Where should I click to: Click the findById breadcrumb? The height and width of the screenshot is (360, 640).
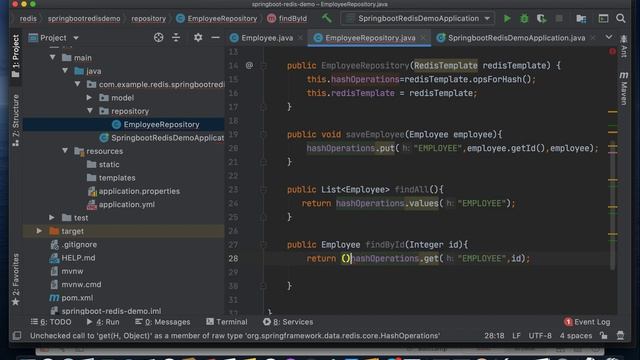(x=287, y=18)
